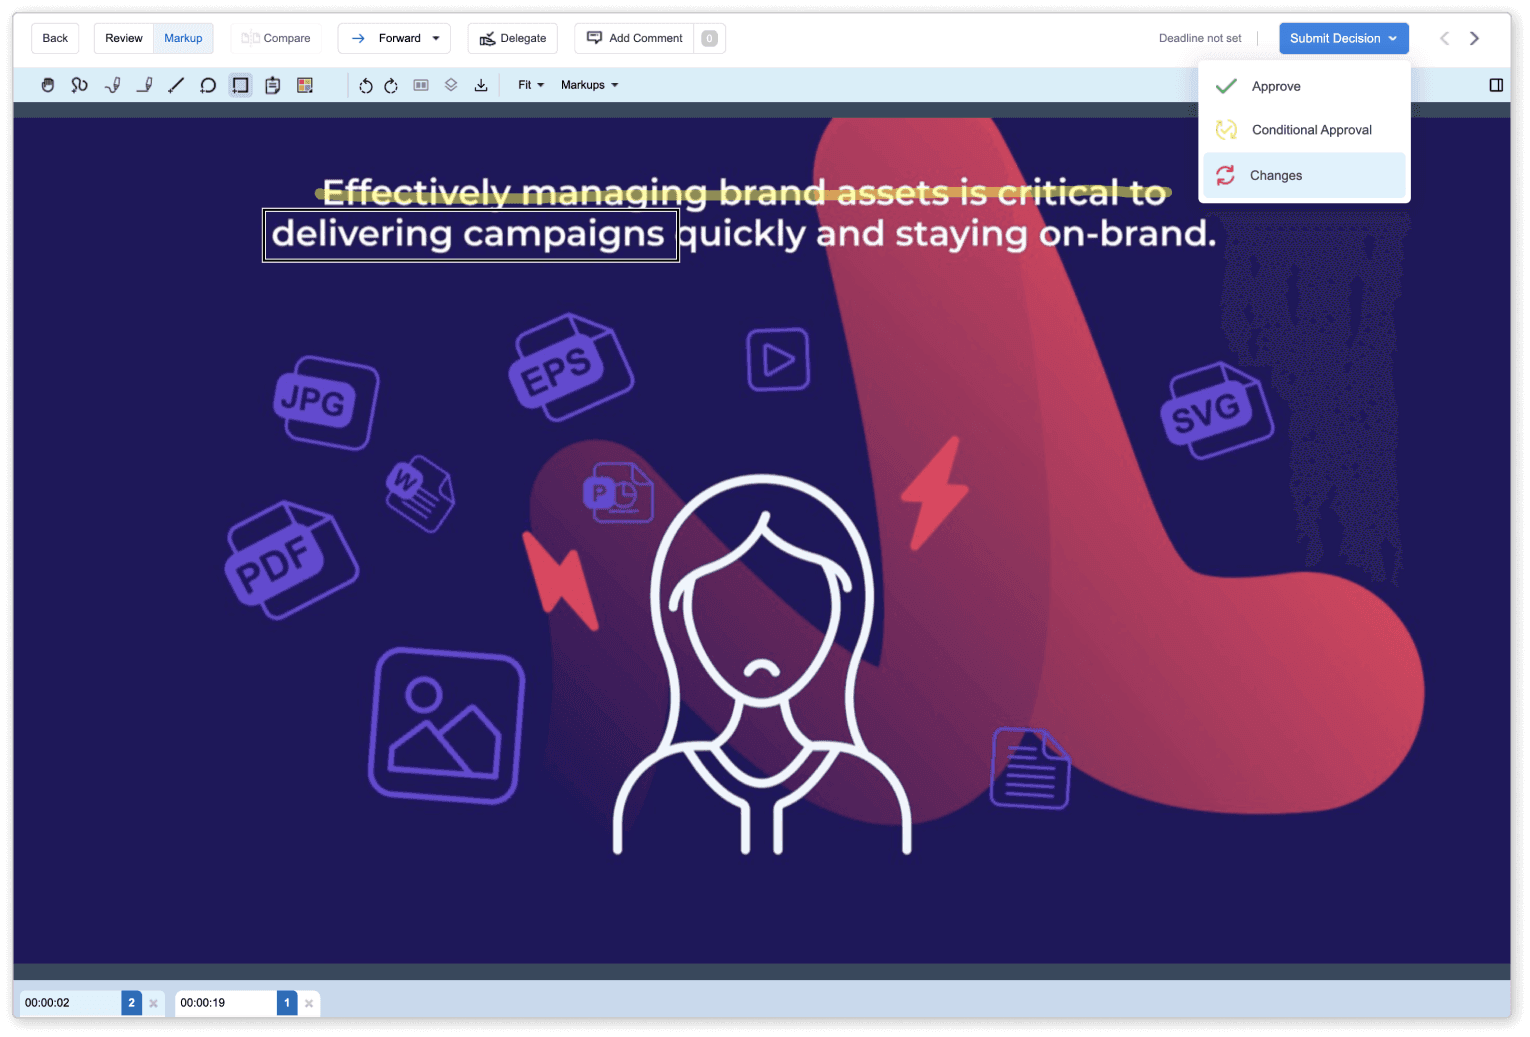1530x1037 pixels.
Task: Click the Delegate button
Action: point(513,38)
